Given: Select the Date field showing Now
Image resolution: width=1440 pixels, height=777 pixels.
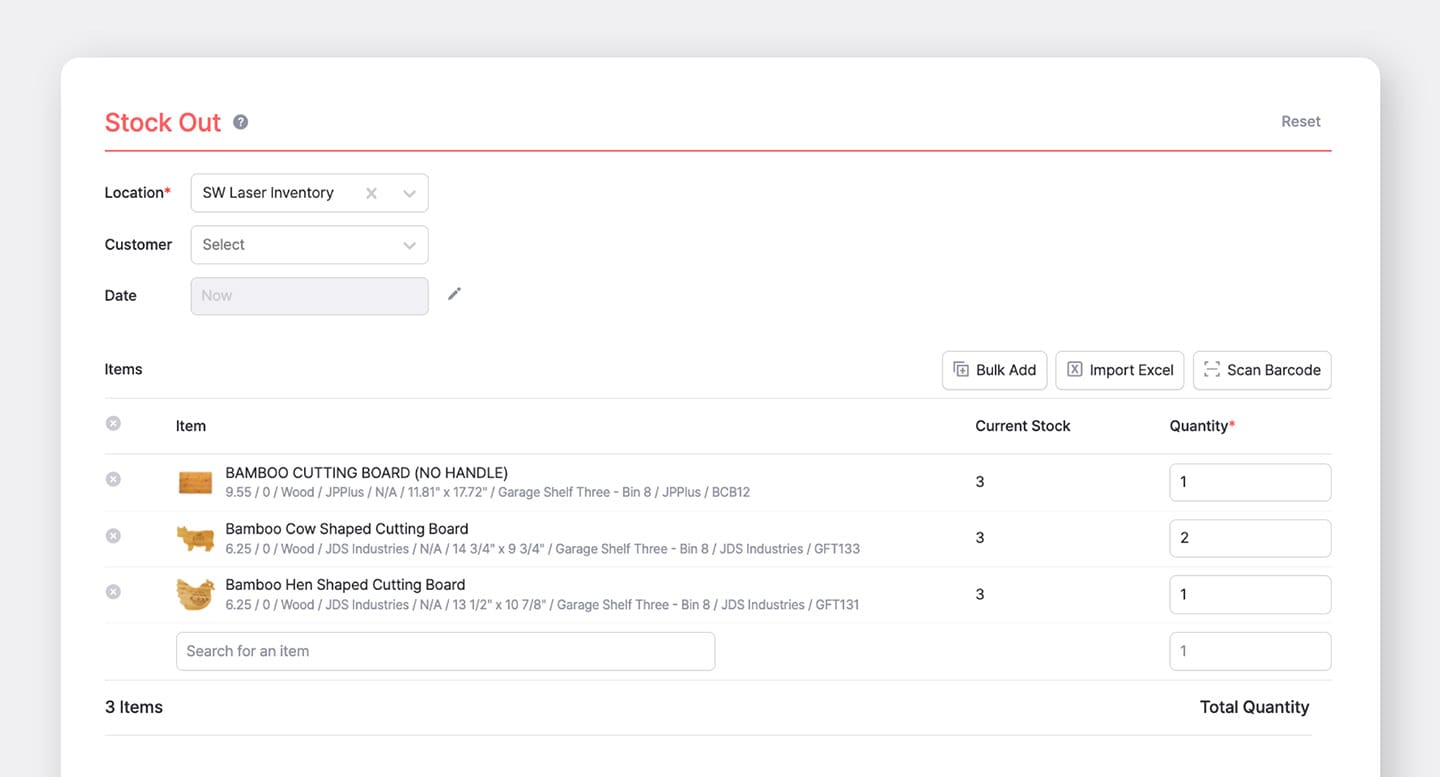Looking at the screenshot, I should [309, 295].
